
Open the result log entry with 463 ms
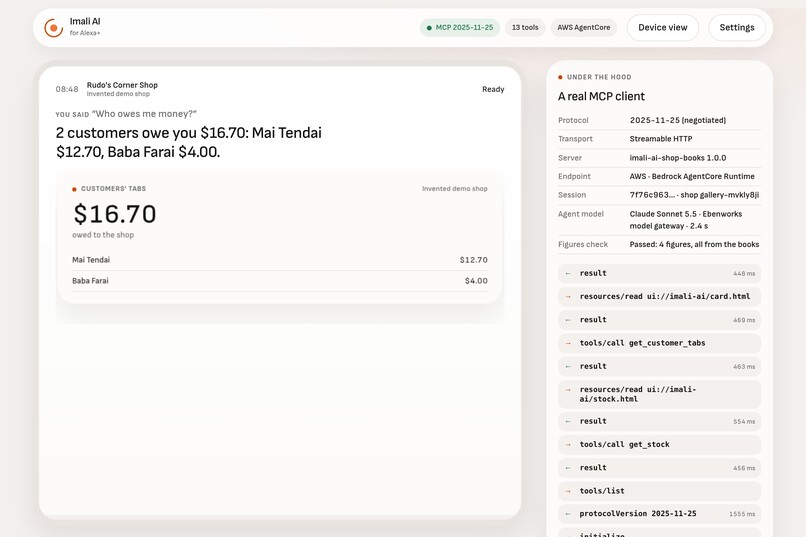(660, 366)
